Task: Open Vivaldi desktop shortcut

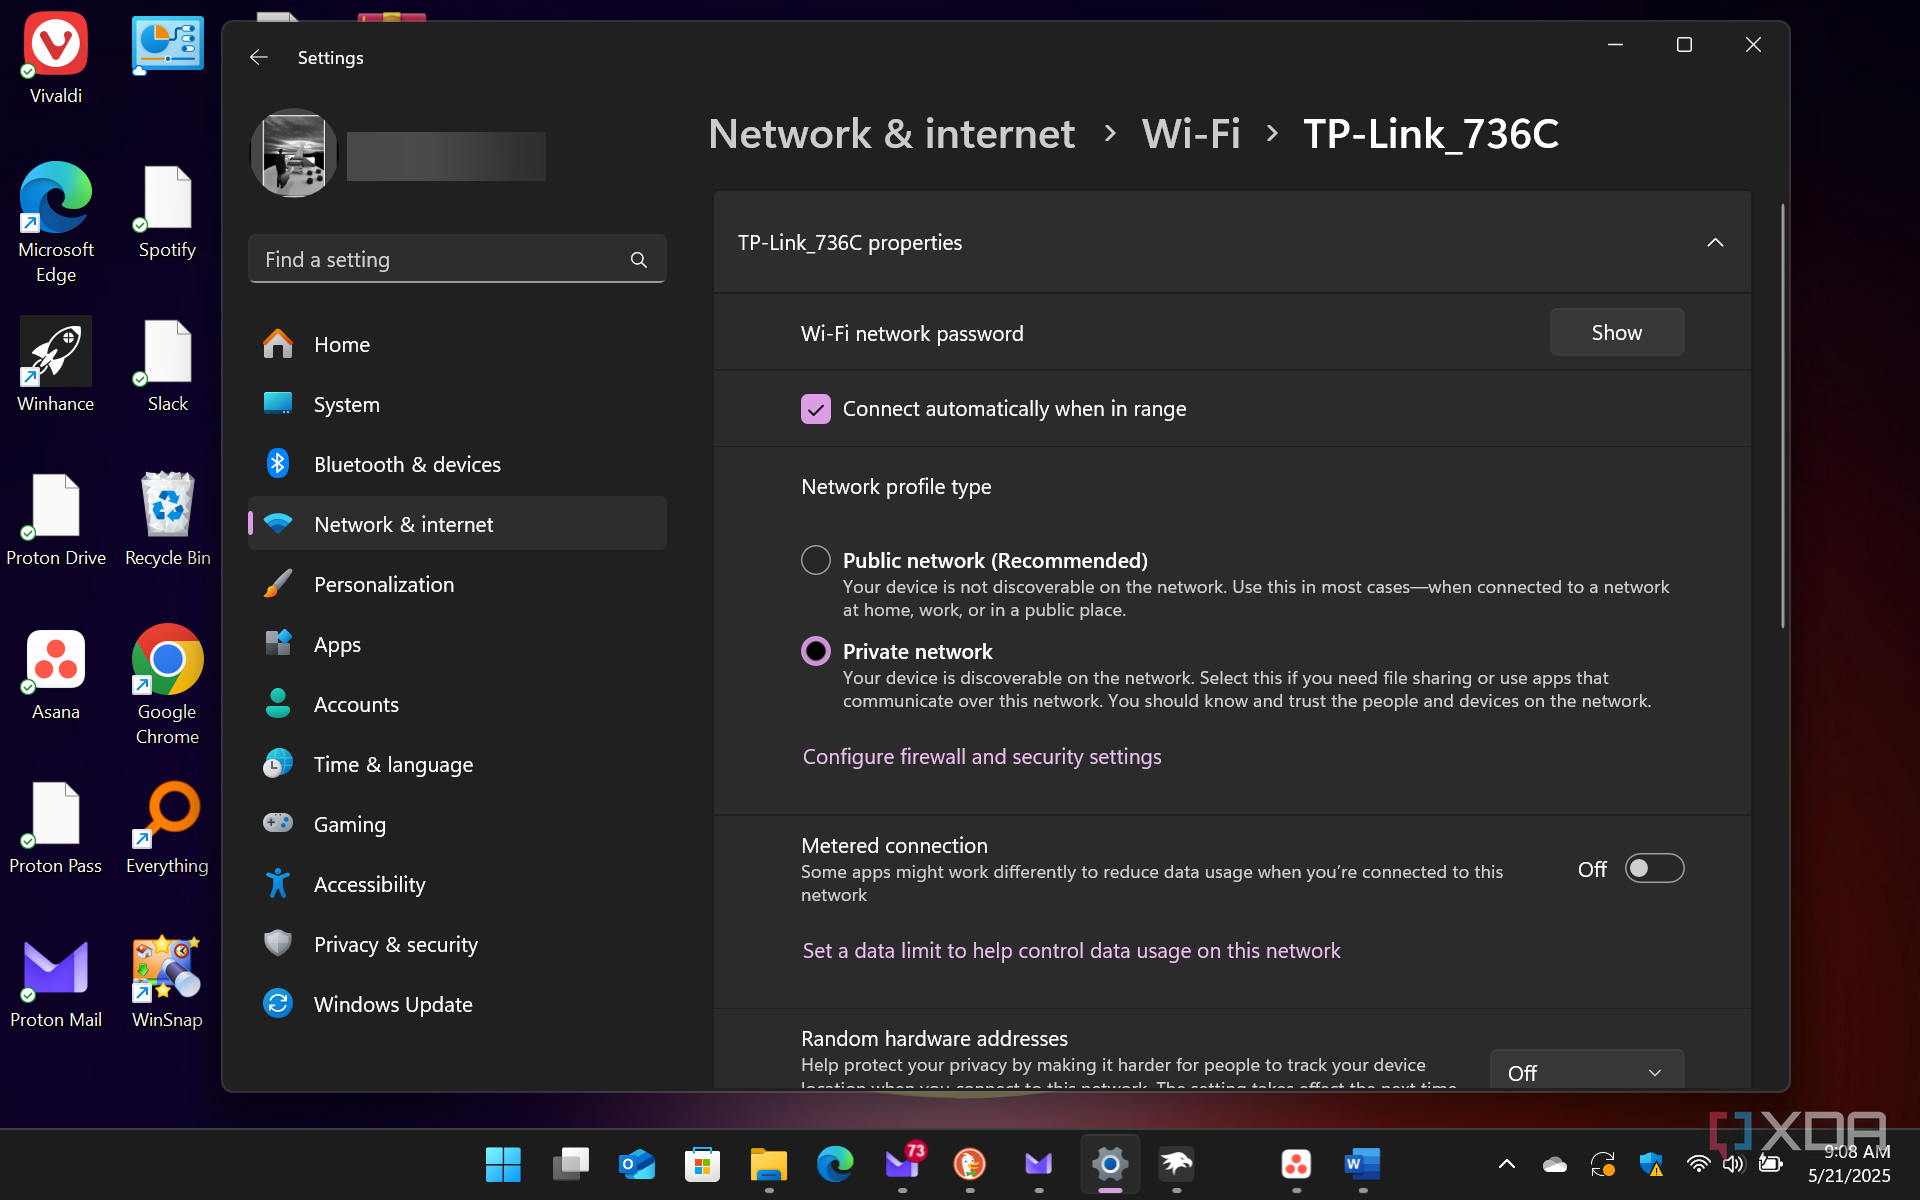Action: 56,60
